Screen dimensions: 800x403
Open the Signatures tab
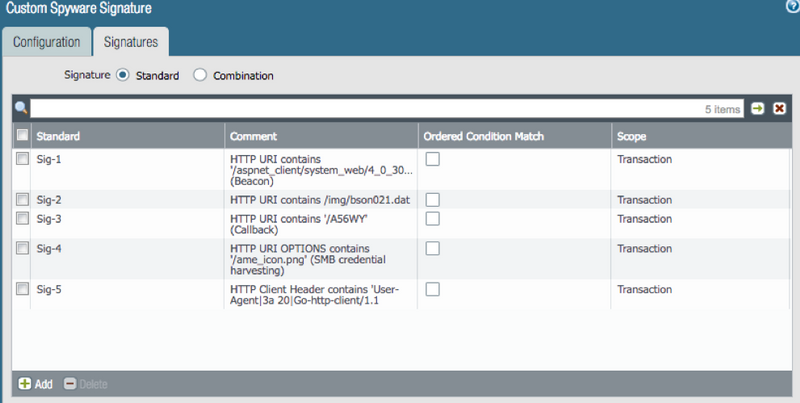tap(130, 42)
